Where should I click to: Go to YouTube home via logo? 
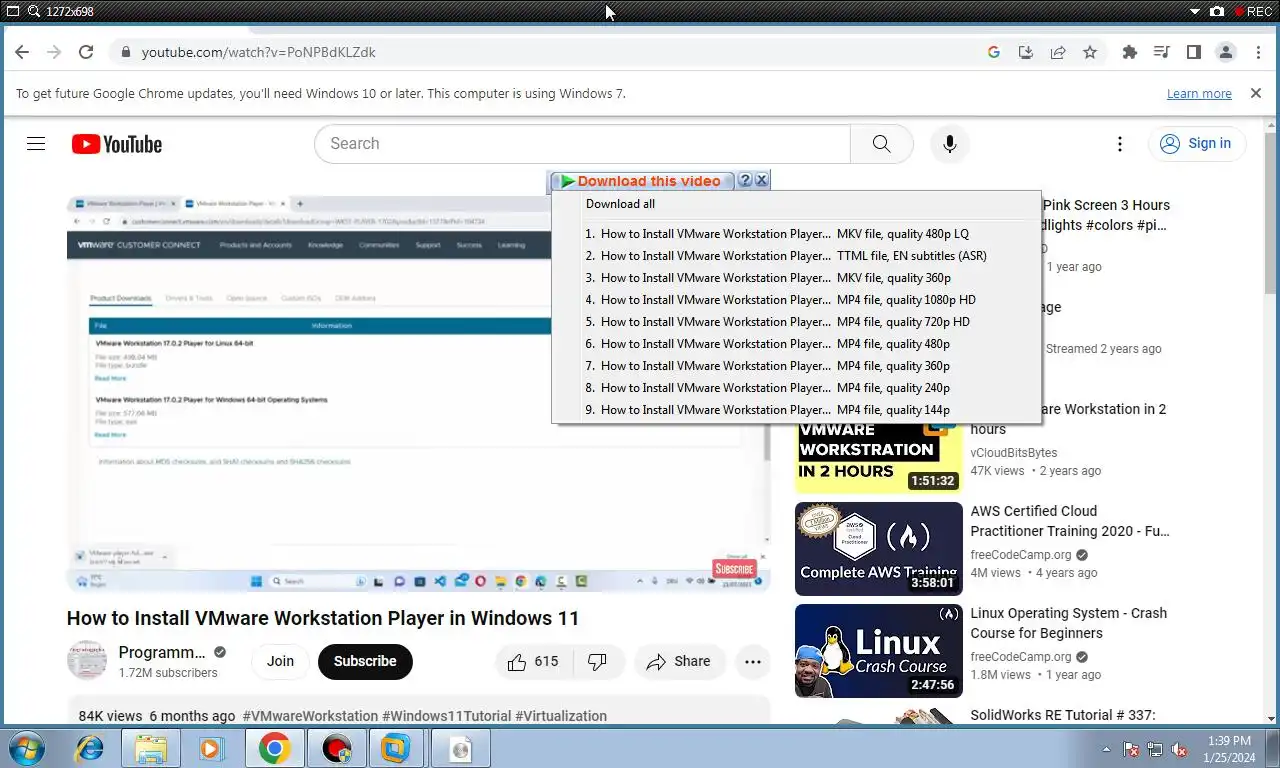(x=117, y=144)
